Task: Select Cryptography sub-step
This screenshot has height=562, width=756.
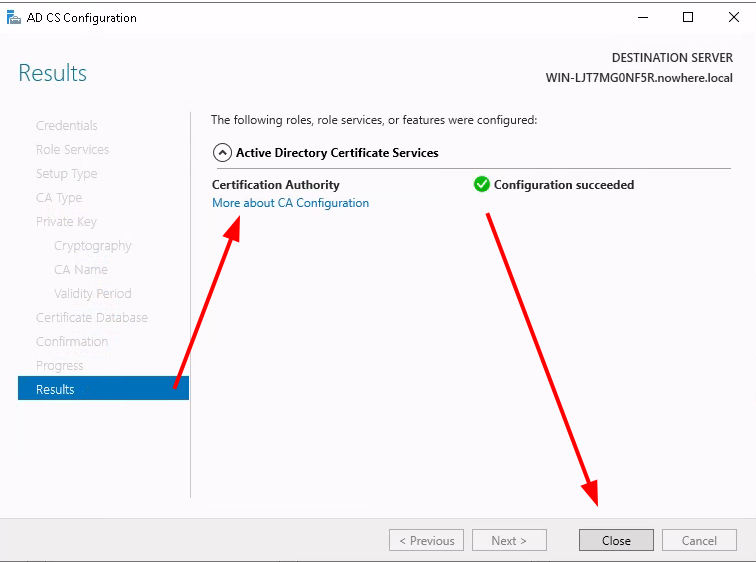Action: [93, 246]
